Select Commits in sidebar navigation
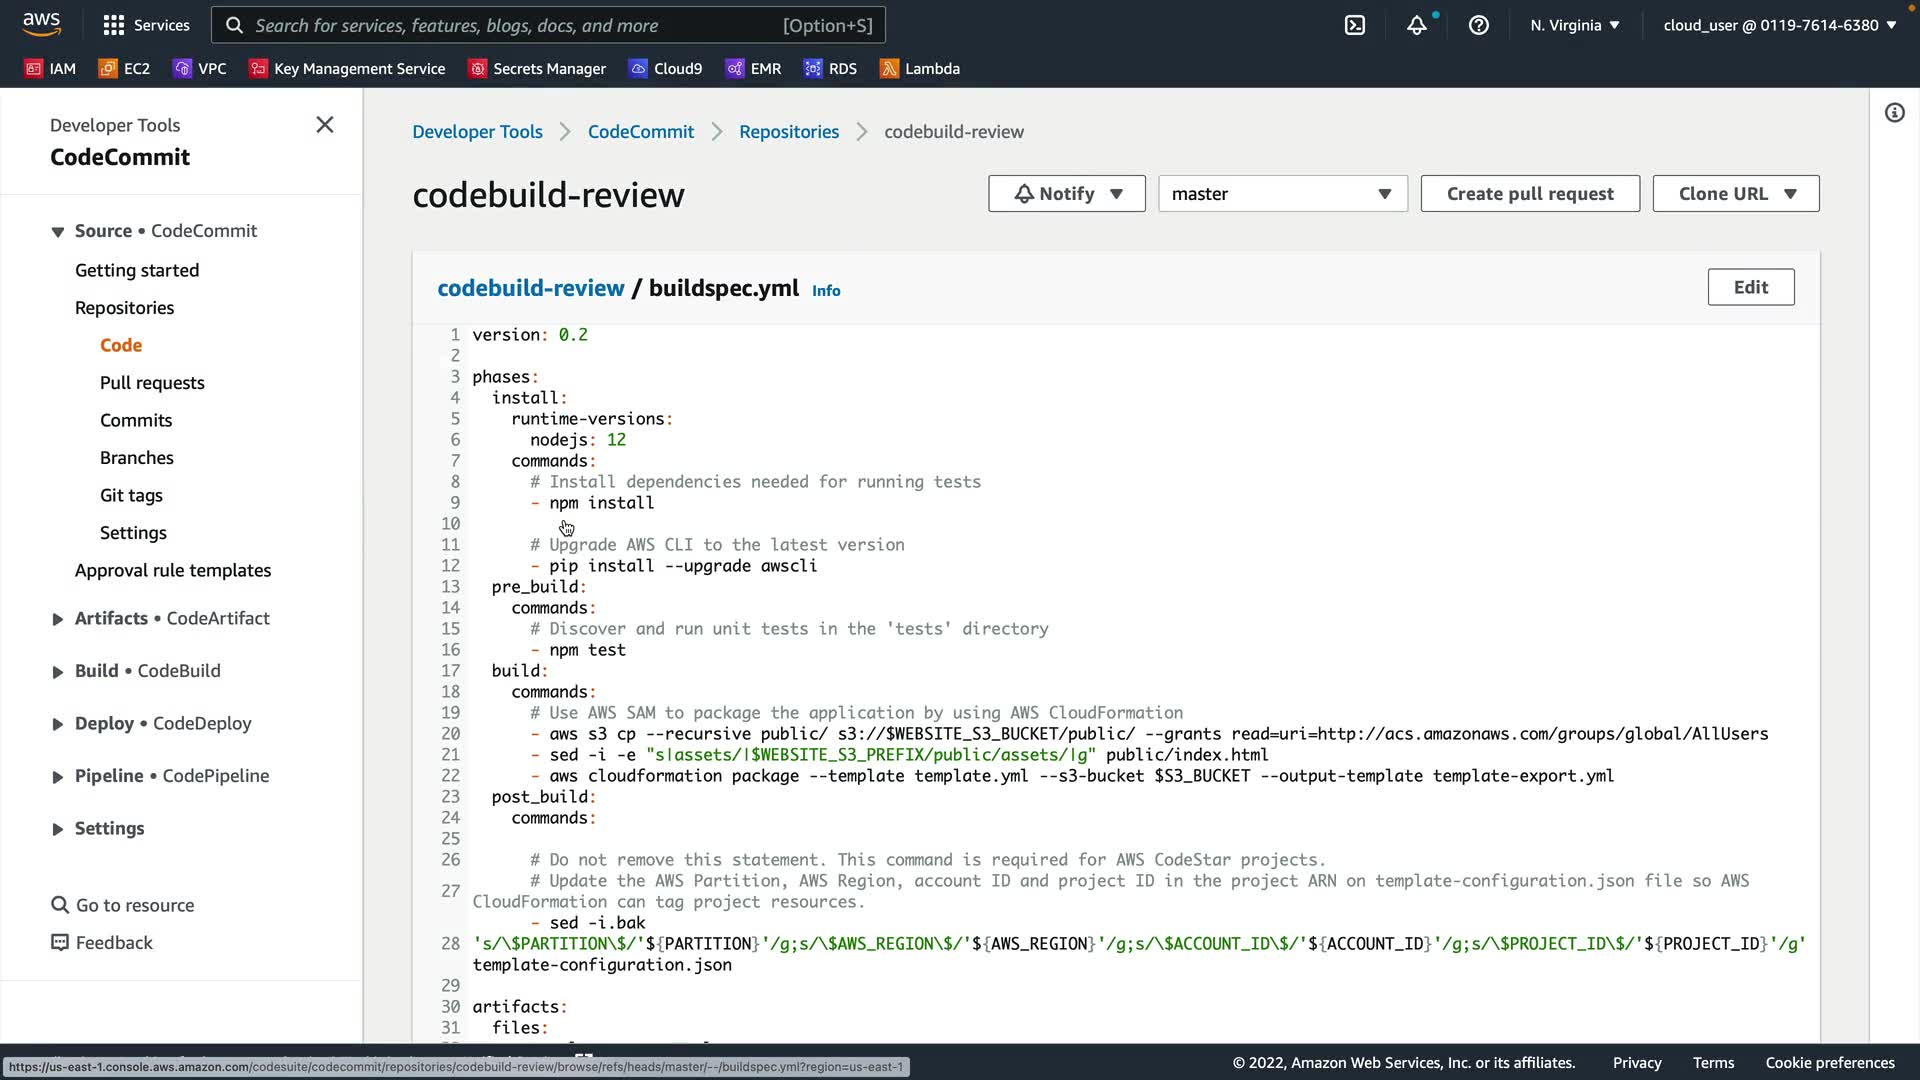This screenshot has width=1920, height=1080. [136, 420]
